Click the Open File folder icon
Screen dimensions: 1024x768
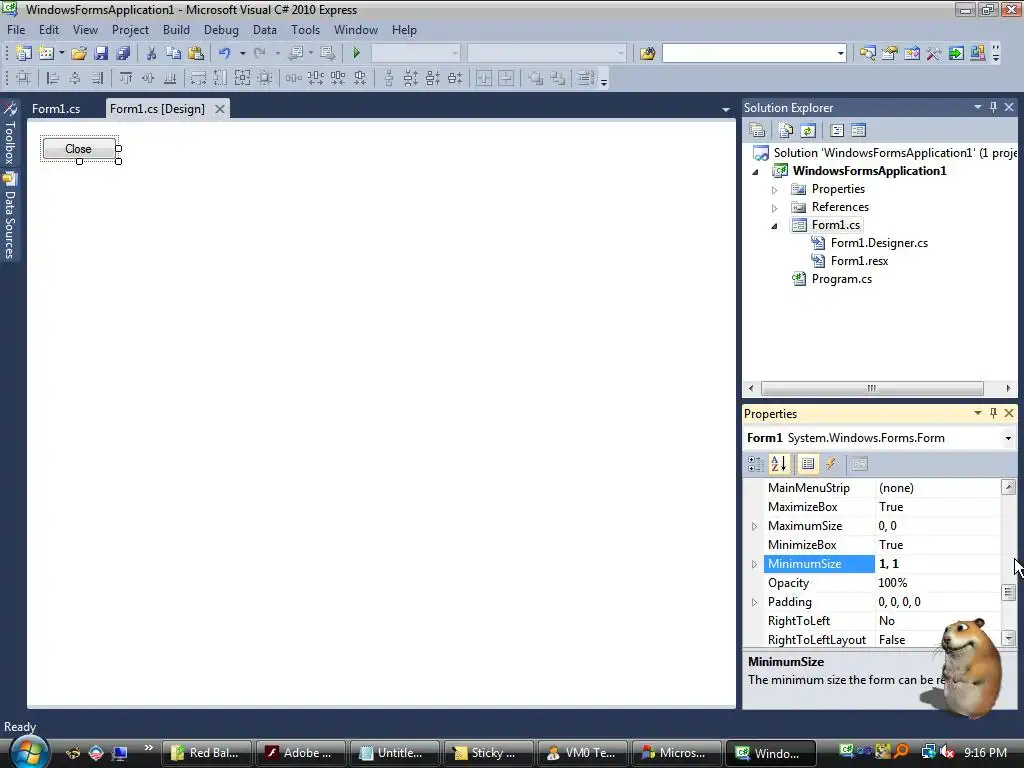coord(79,53)
